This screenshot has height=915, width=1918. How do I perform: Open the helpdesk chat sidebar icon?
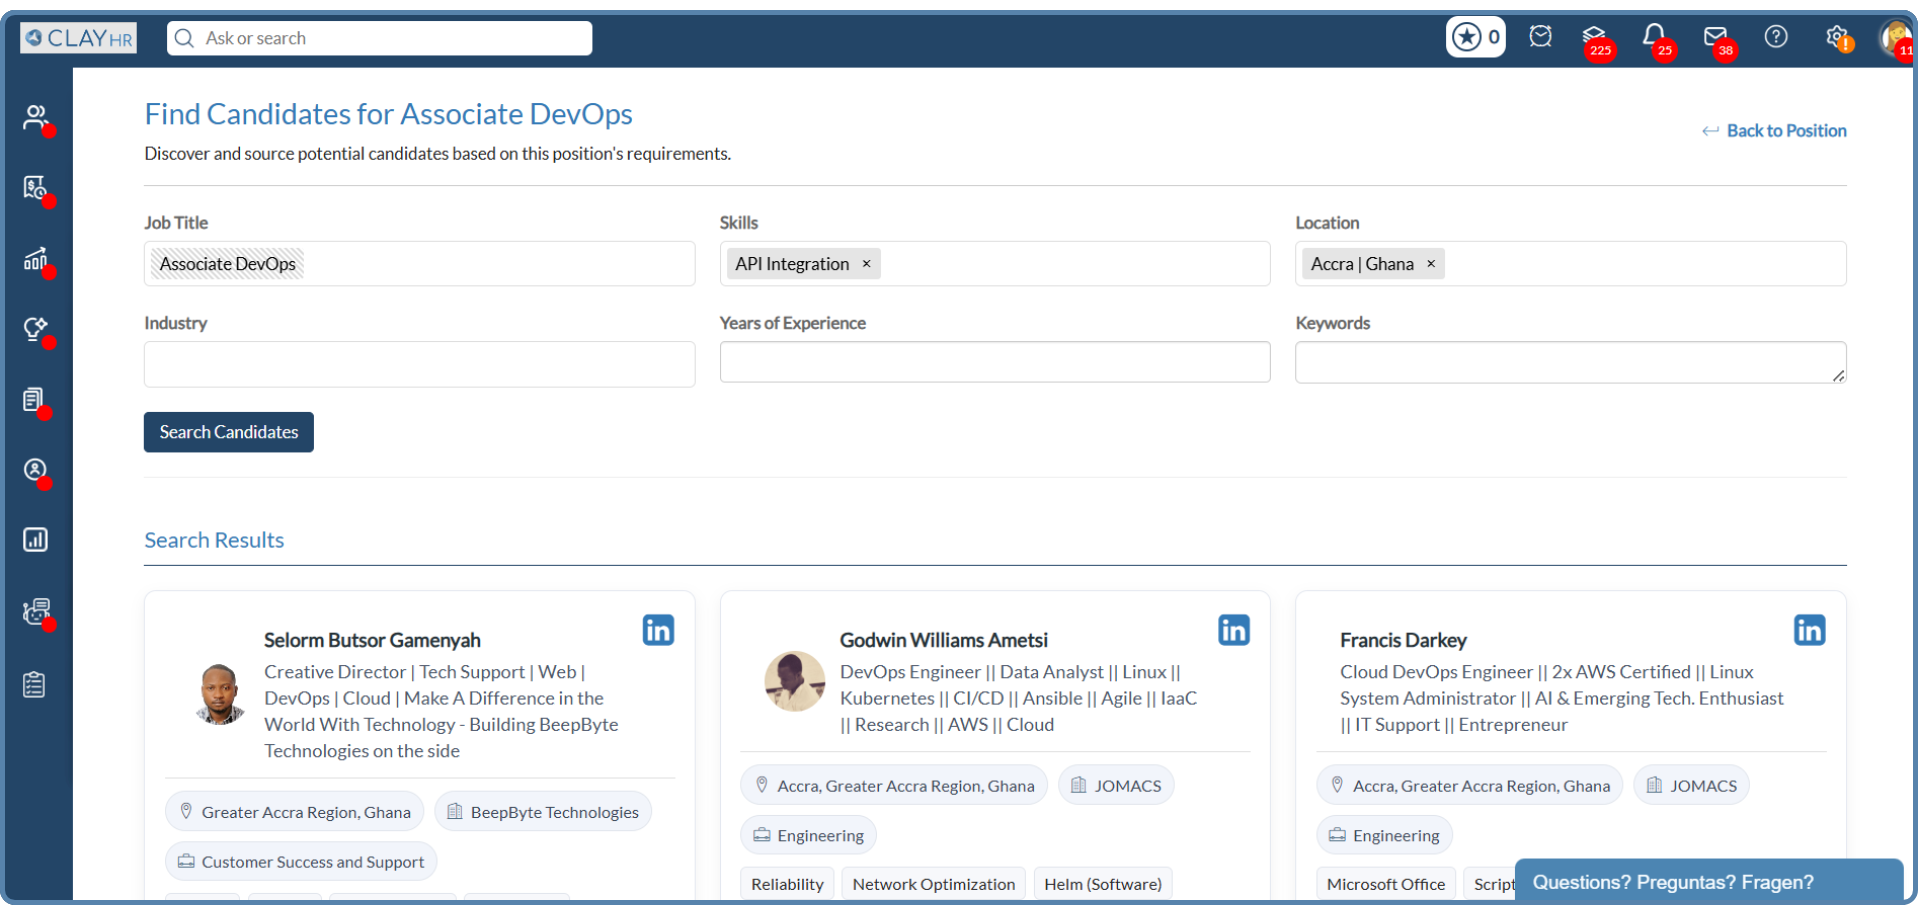click(36, 612)
